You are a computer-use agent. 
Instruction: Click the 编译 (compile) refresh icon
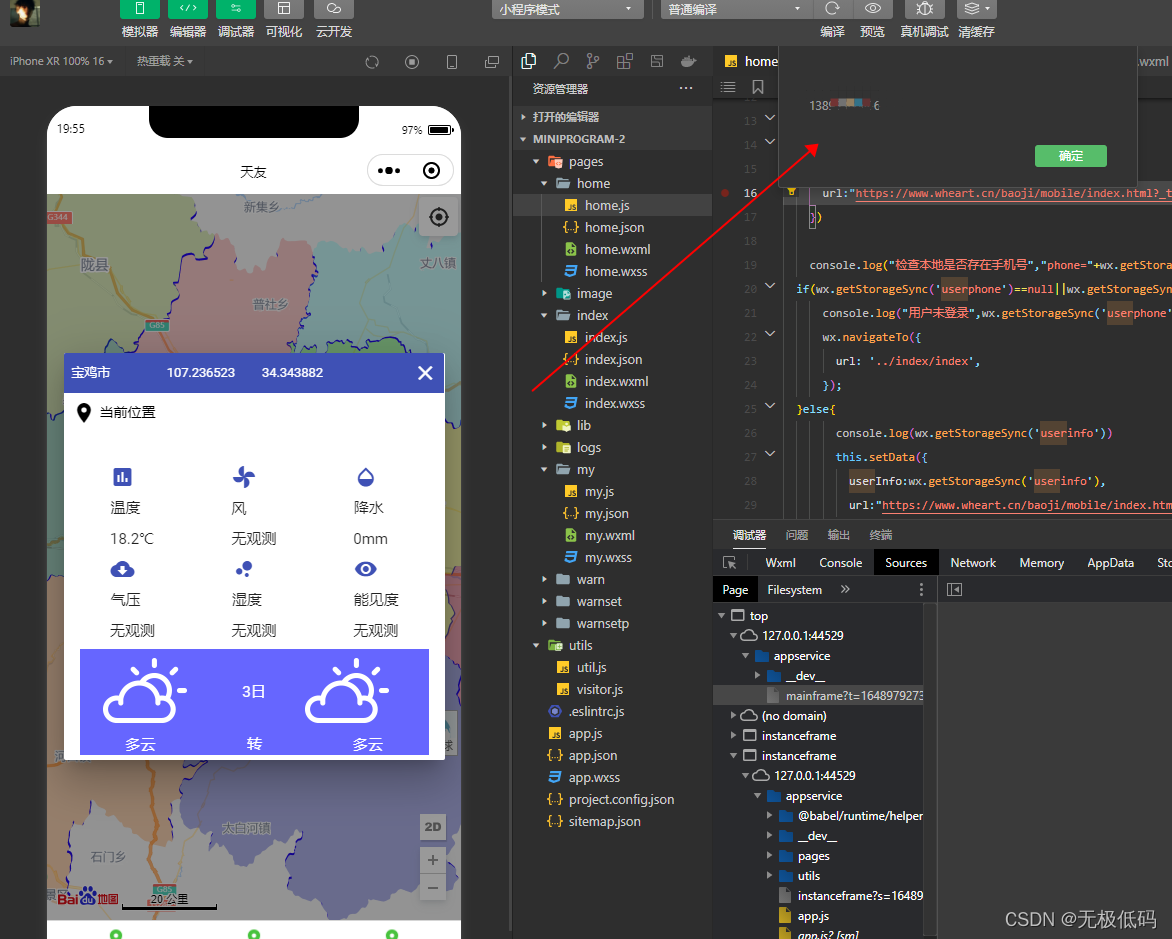coord(832,9)
